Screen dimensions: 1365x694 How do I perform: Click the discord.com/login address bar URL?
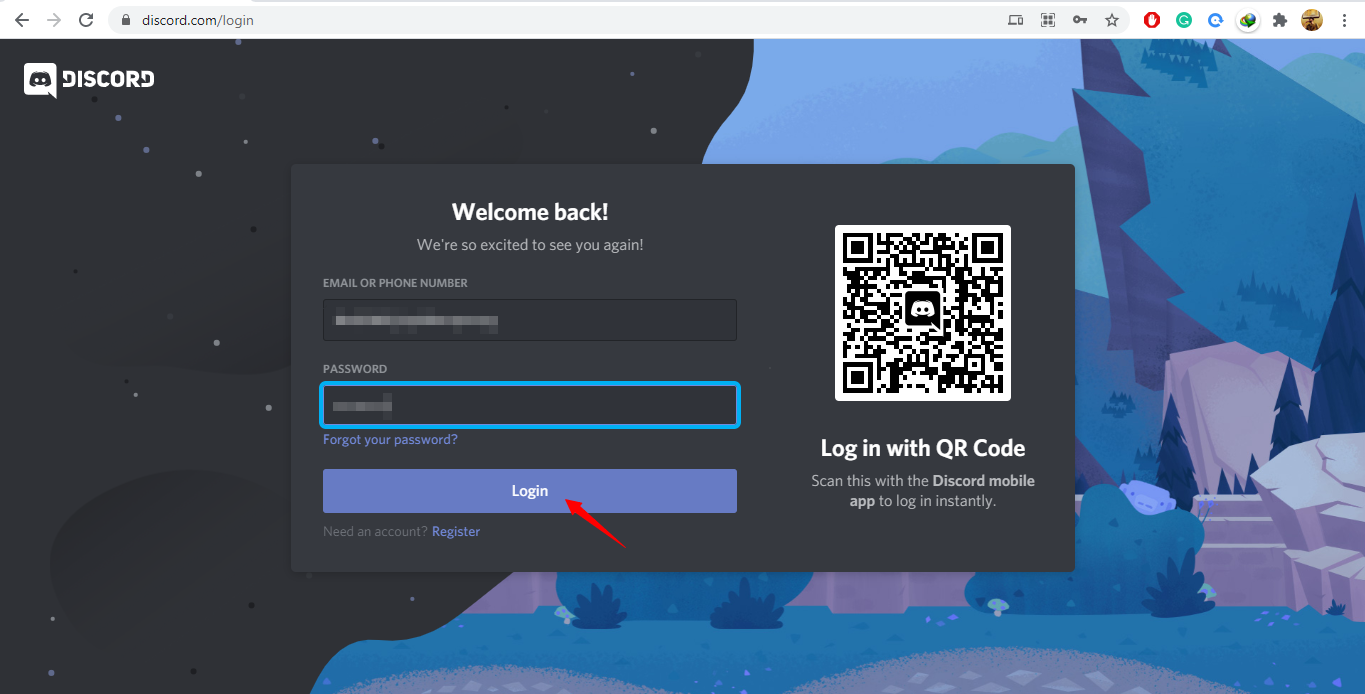(198, 20)
